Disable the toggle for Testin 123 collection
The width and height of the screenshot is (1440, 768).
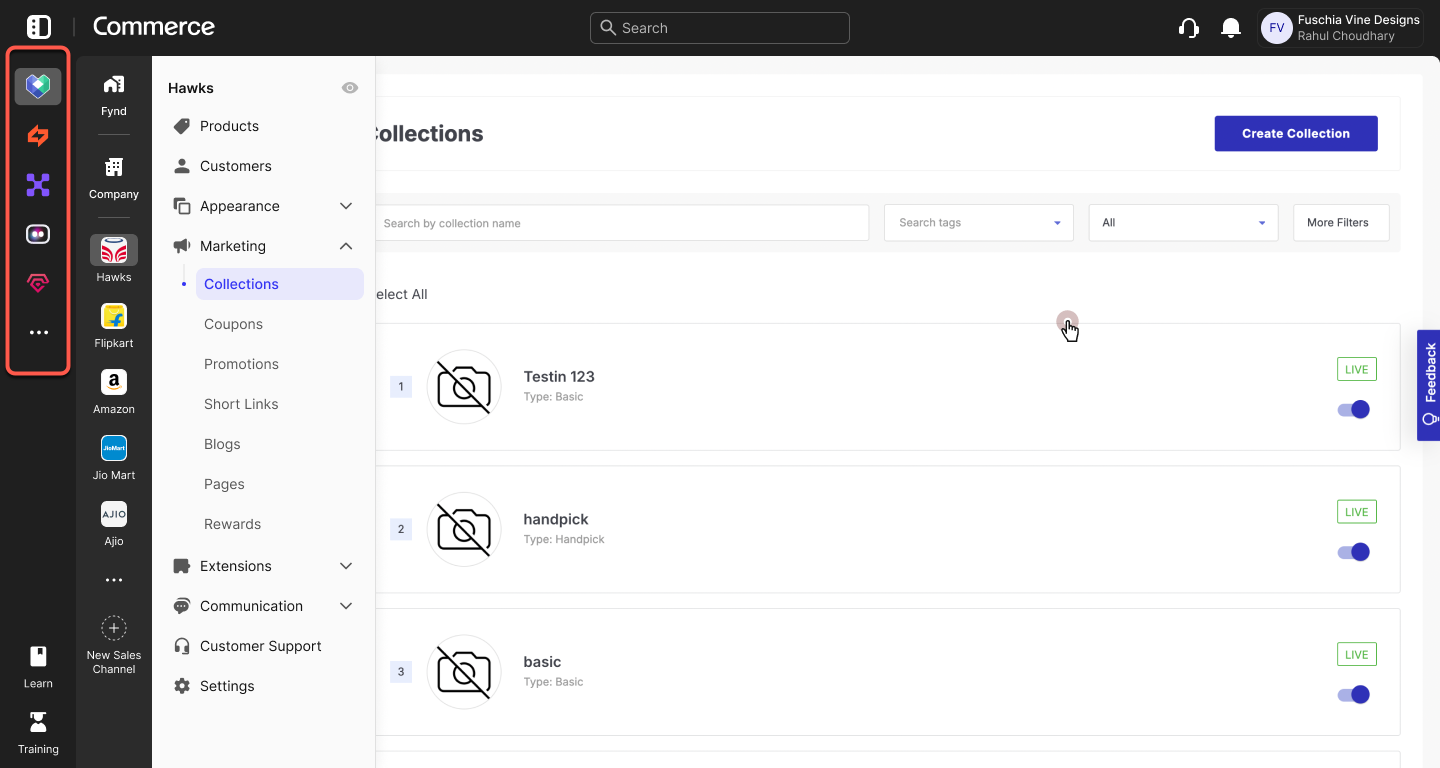(1353, 409)
